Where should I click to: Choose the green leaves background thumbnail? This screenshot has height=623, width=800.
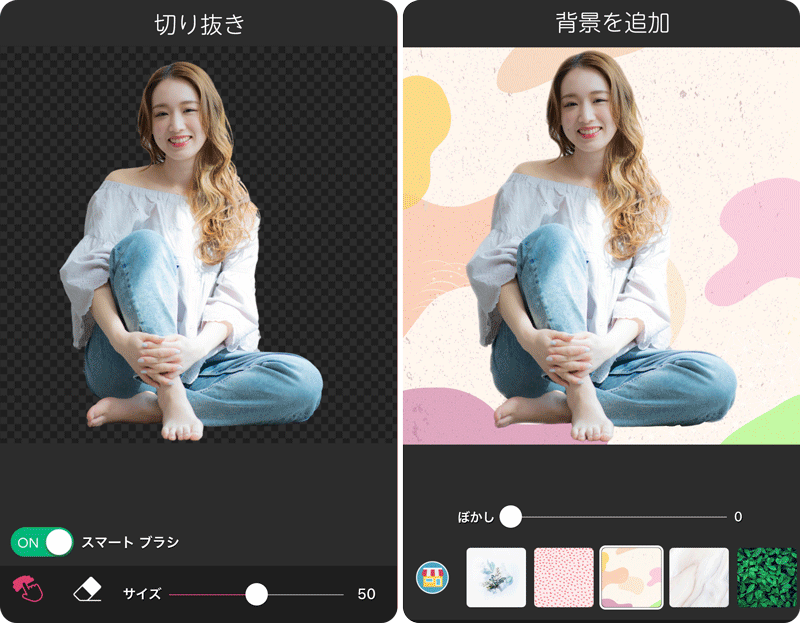point(767,578)
